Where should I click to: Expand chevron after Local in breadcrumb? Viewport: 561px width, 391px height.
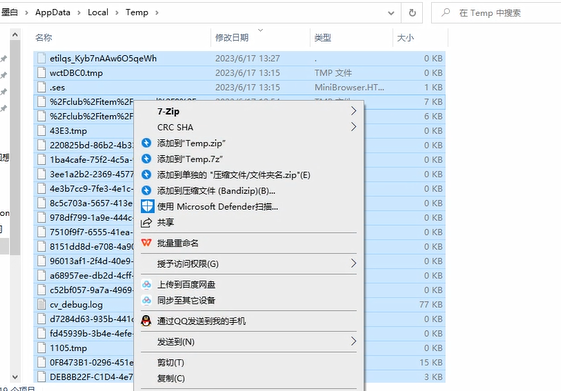(117, 13)
